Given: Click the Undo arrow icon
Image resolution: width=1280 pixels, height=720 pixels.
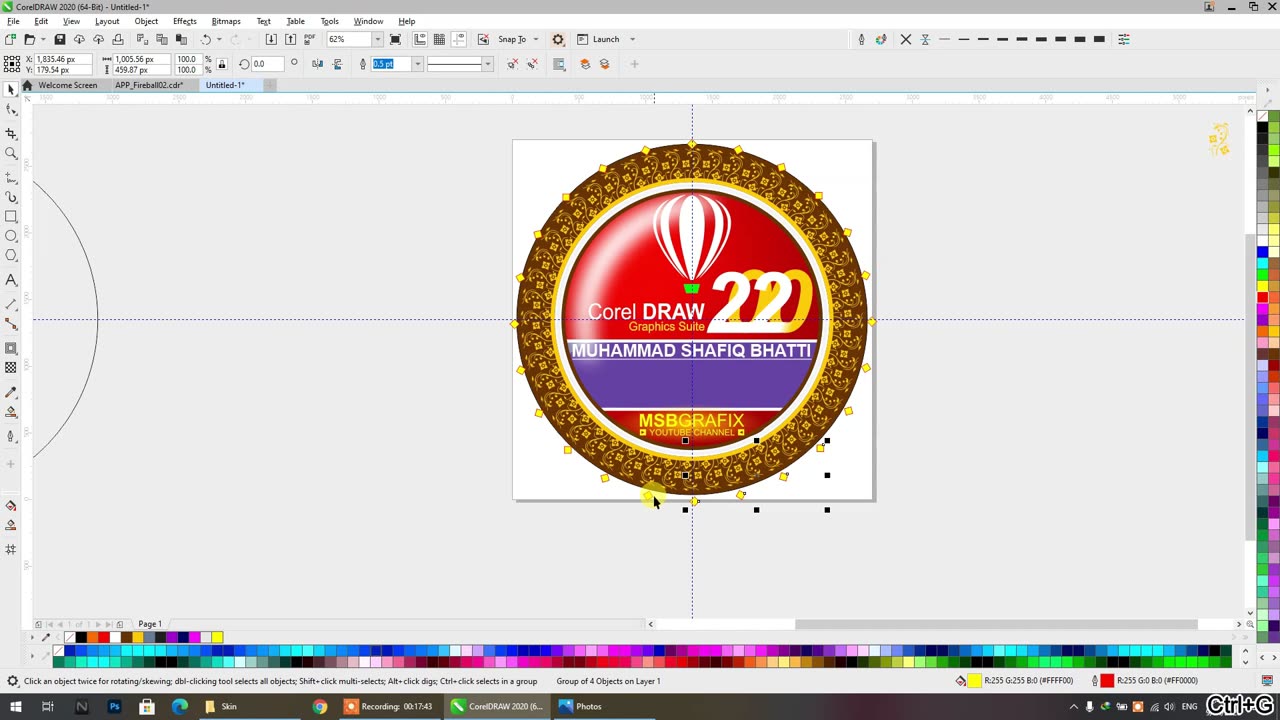Looking at the screenshot, I should point(206,39).
